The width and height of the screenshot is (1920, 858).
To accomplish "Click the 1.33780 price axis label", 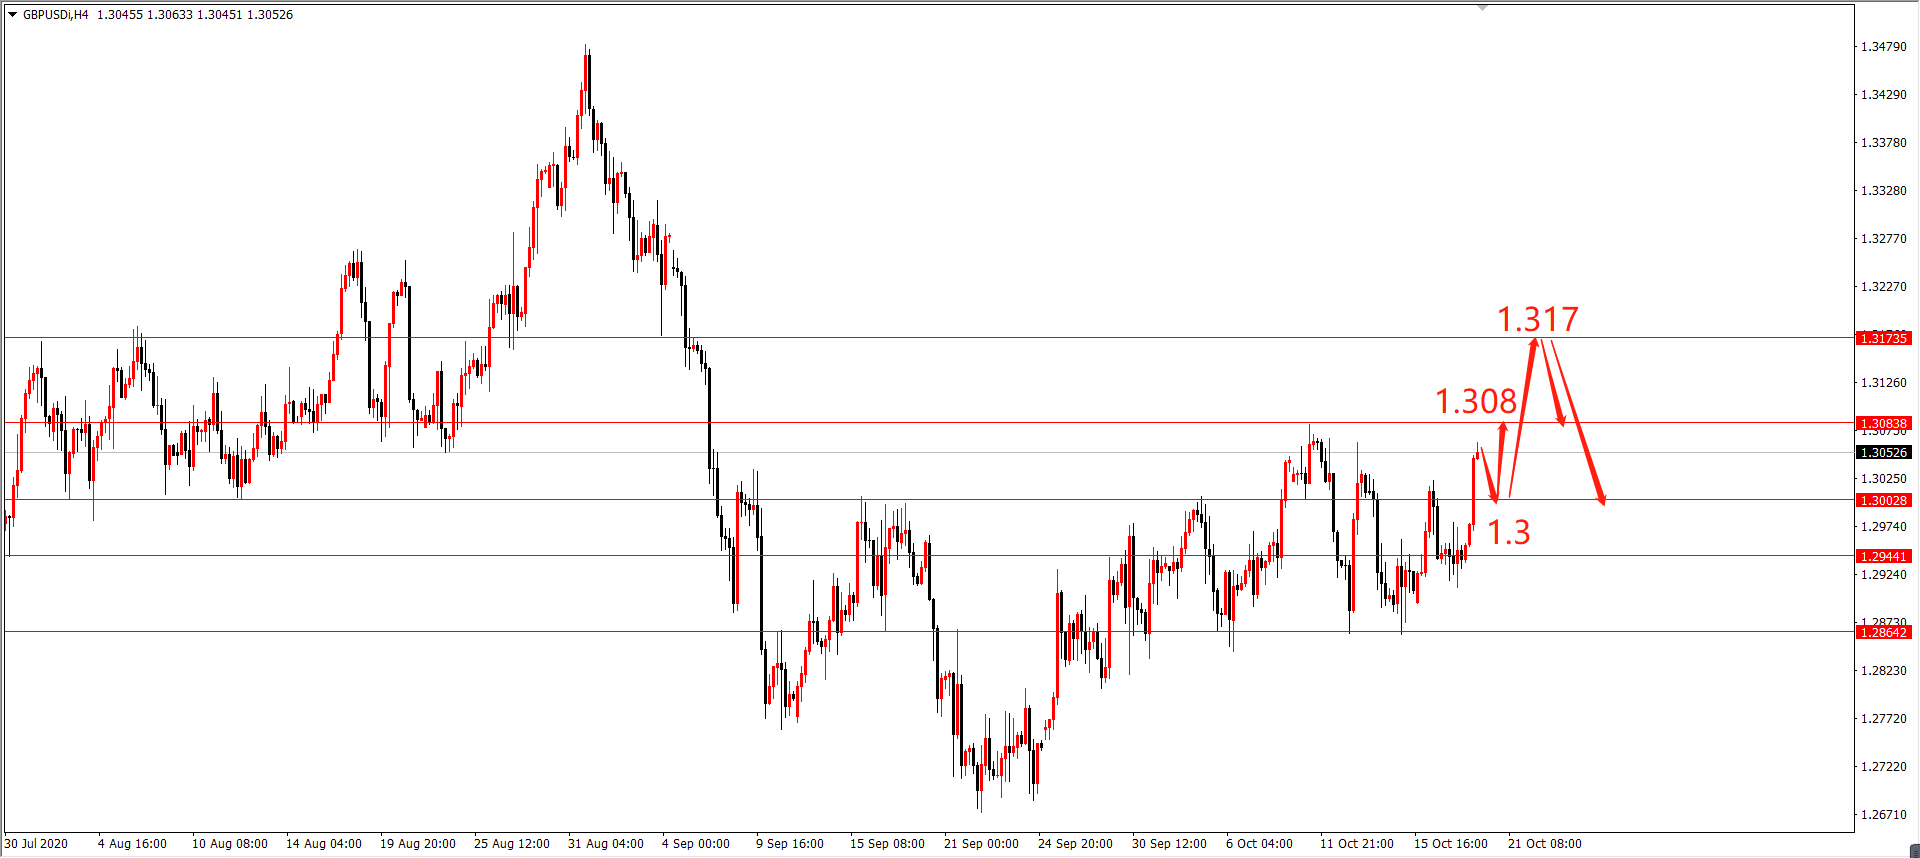I will [x=1883, y=143].
